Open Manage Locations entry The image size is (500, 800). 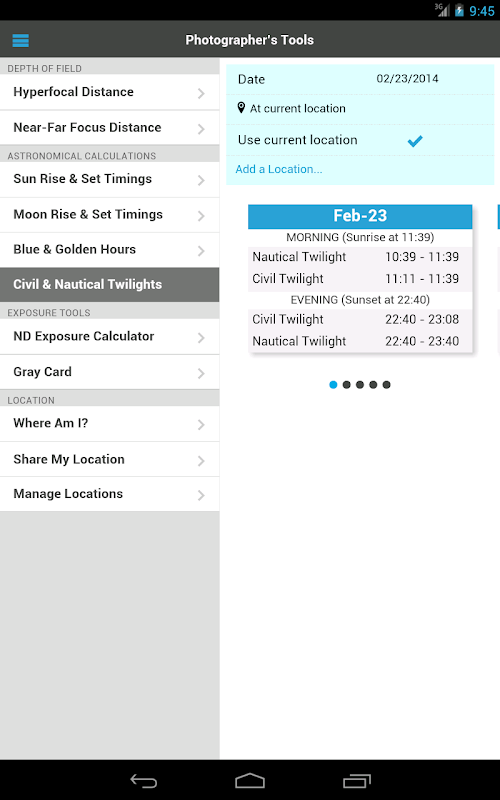(x=110, y=494)
